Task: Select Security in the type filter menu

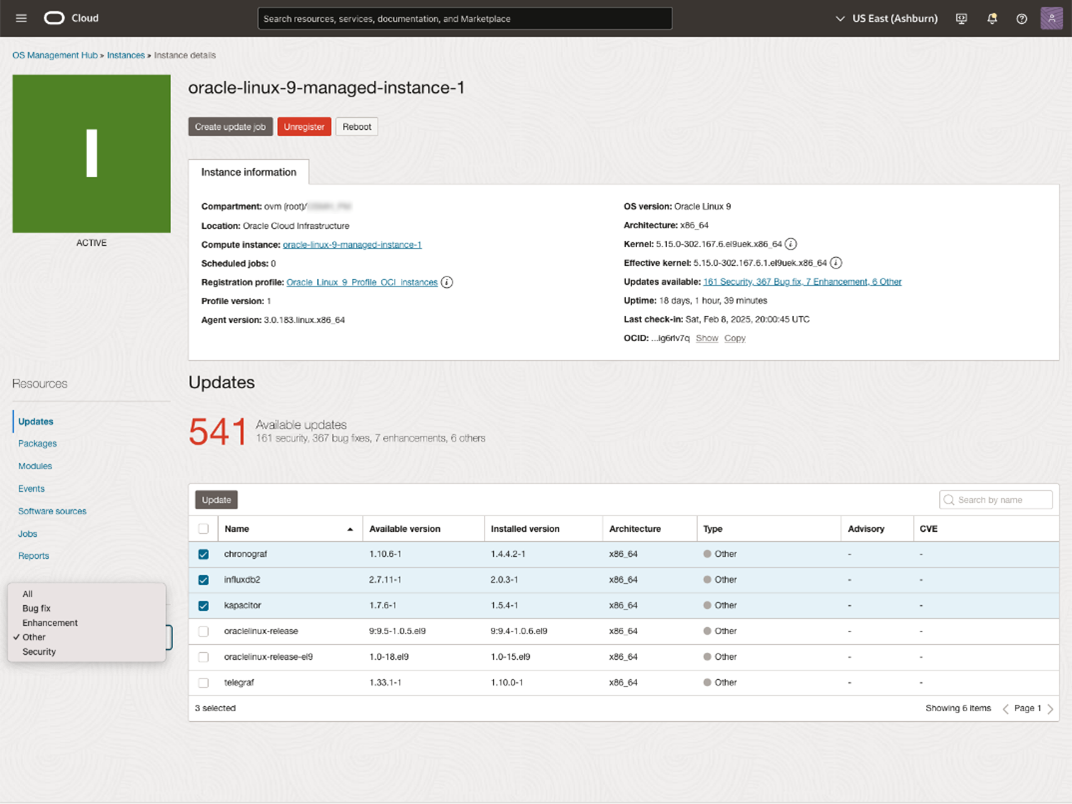Action: point(41,651)
